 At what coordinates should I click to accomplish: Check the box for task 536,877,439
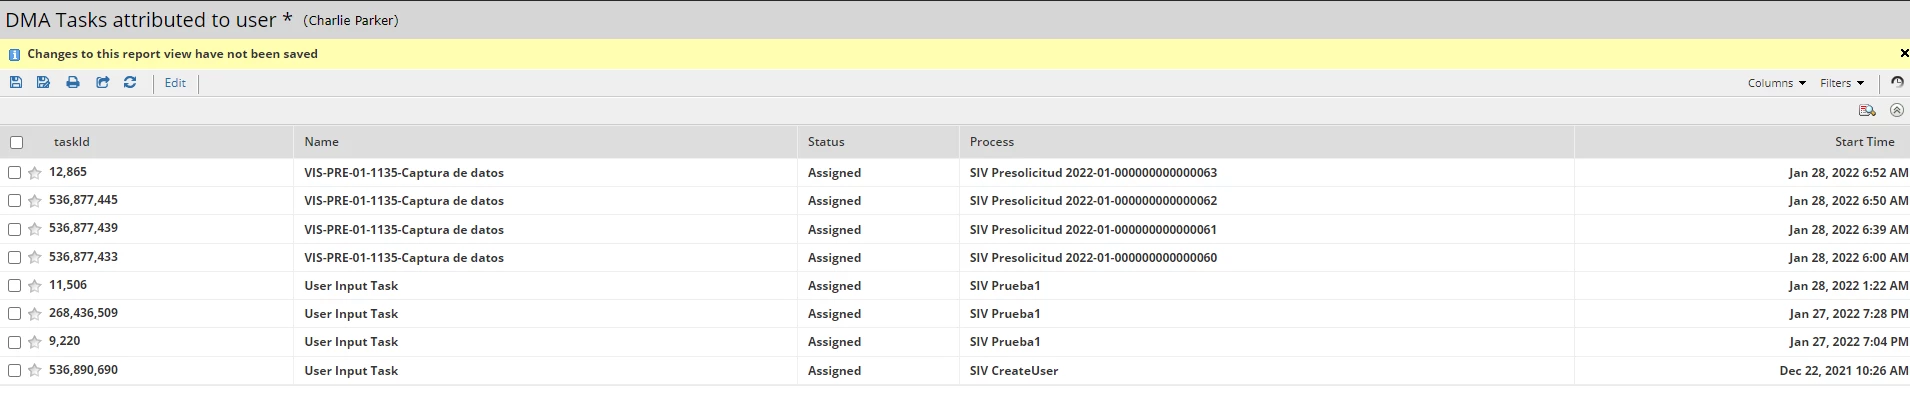coord(14,229)
